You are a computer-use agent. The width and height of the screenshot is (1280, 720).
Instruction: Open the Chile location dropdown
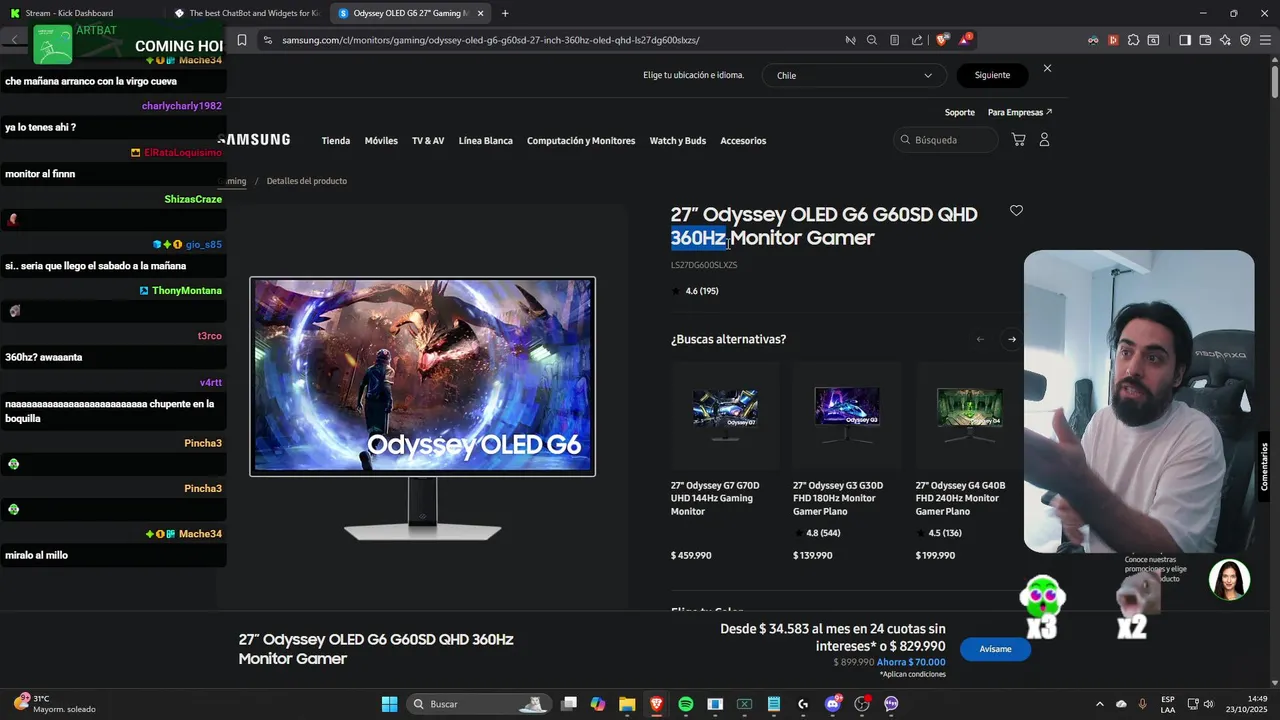point(854,75)
